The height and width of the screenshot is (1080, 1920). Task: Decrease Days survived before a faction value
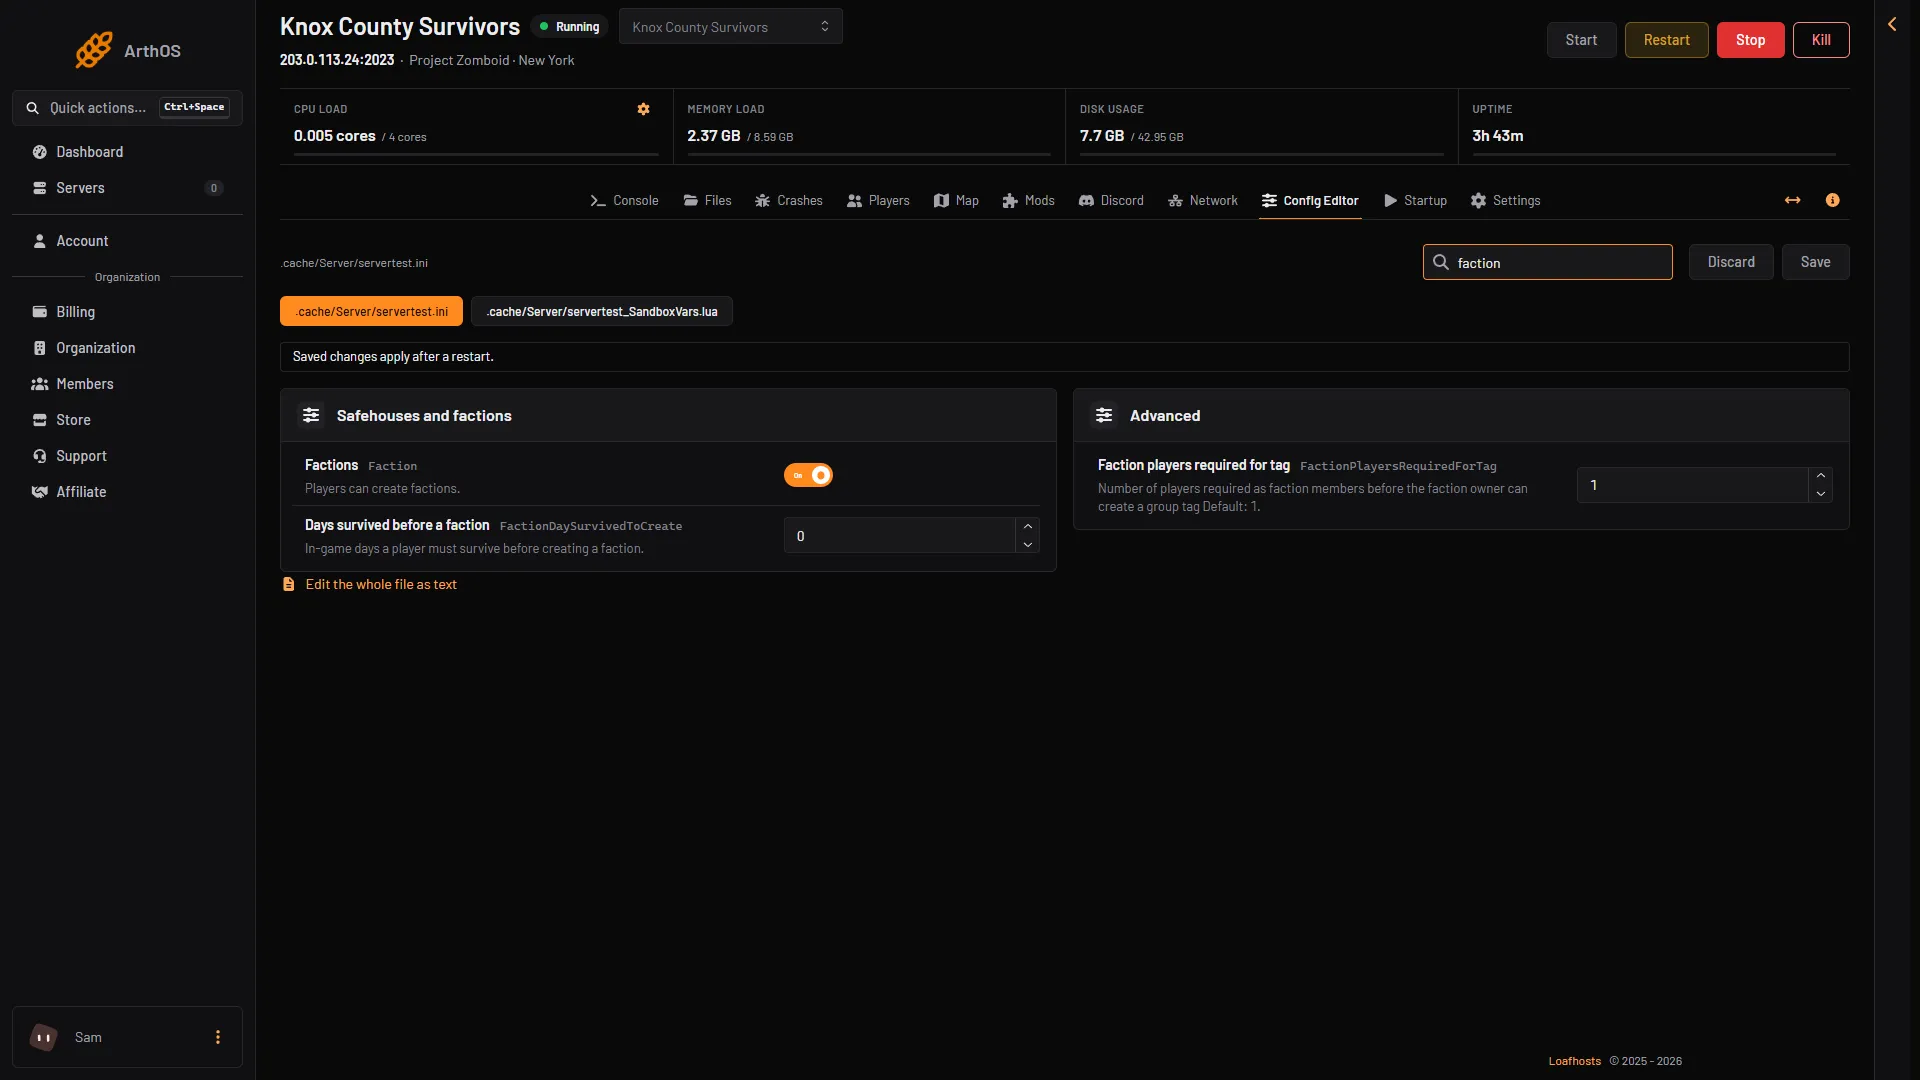pos(1028,545)
